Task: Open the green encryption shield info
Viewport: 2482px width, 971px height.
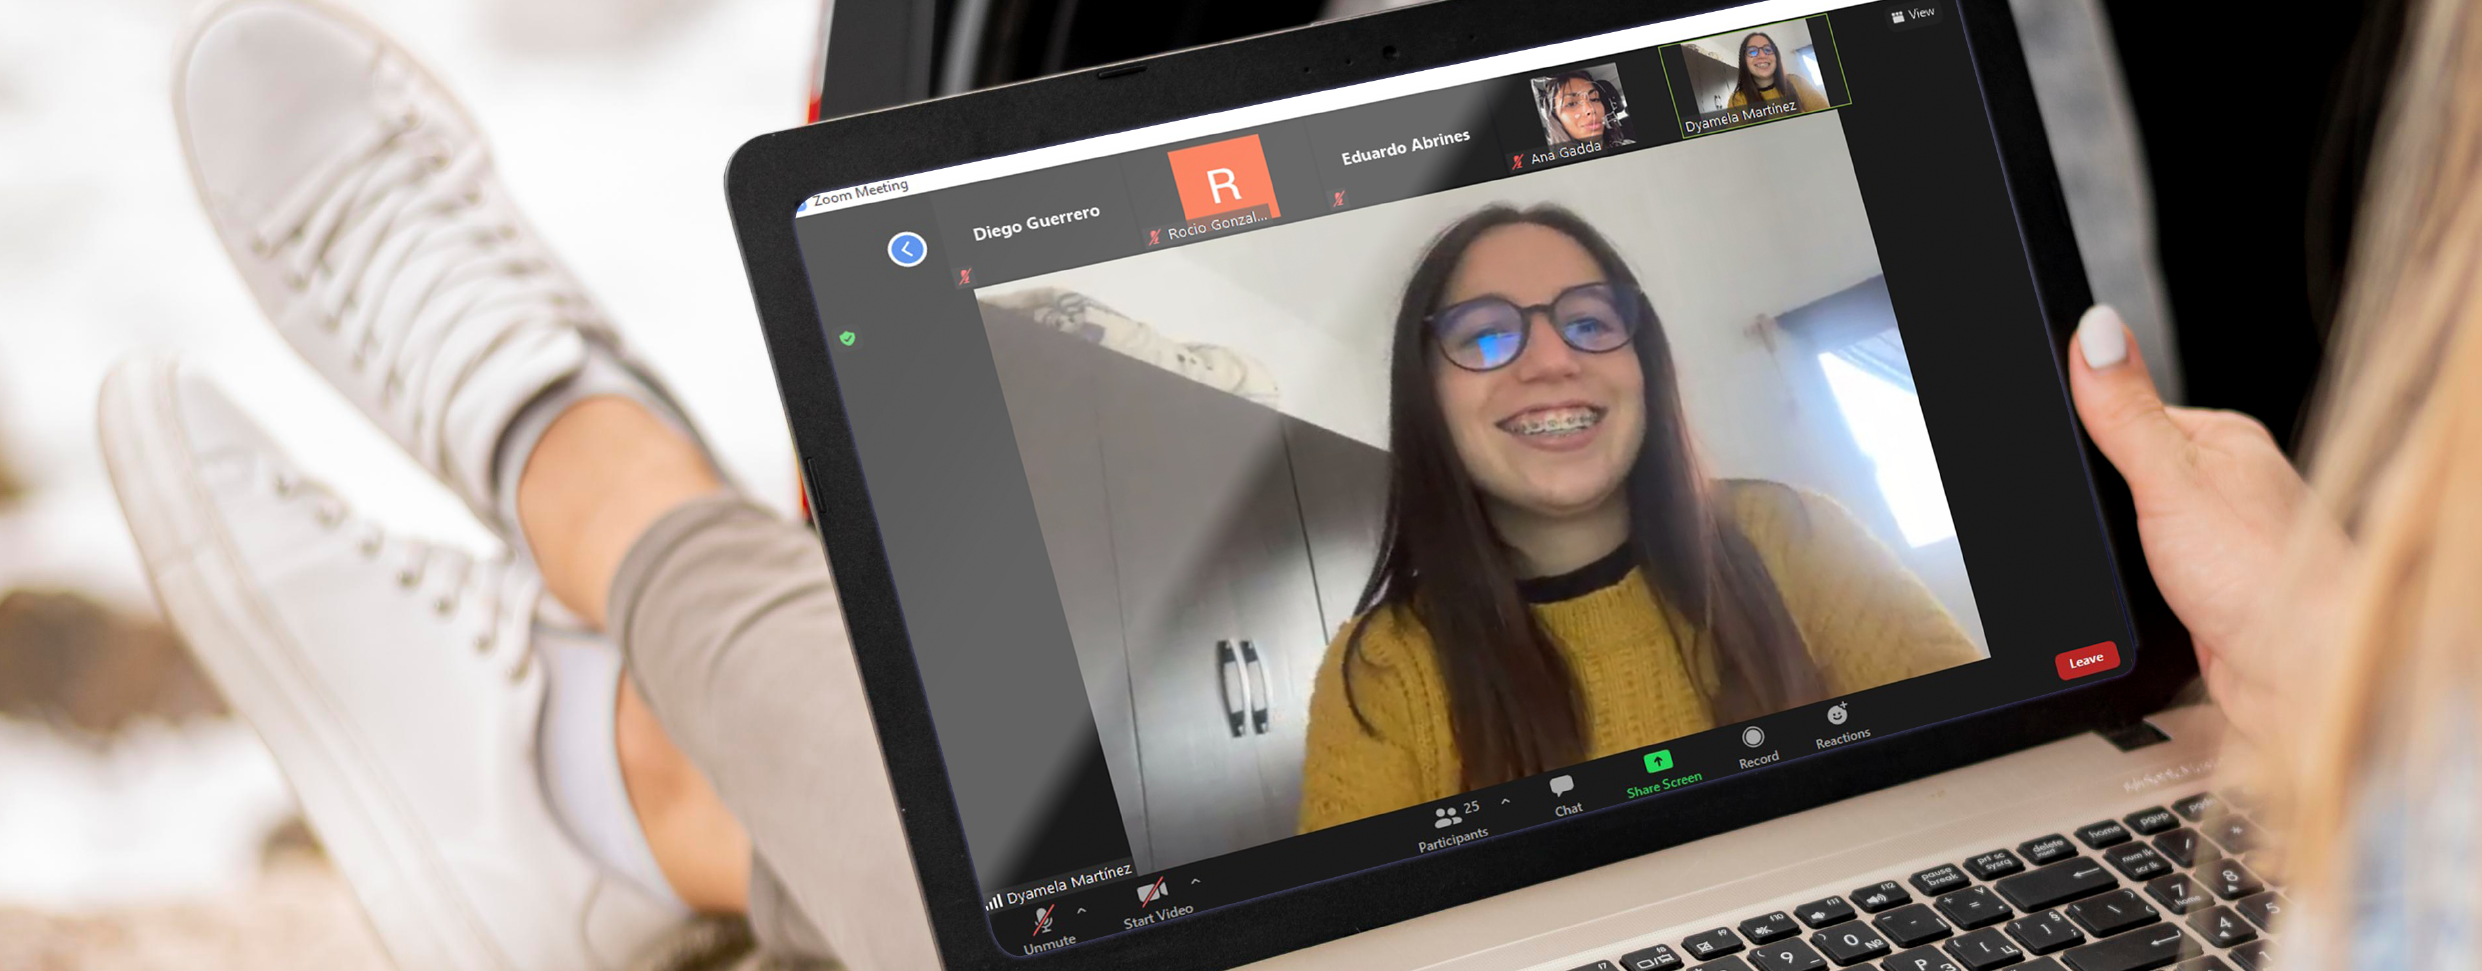Action: point(848,339)
